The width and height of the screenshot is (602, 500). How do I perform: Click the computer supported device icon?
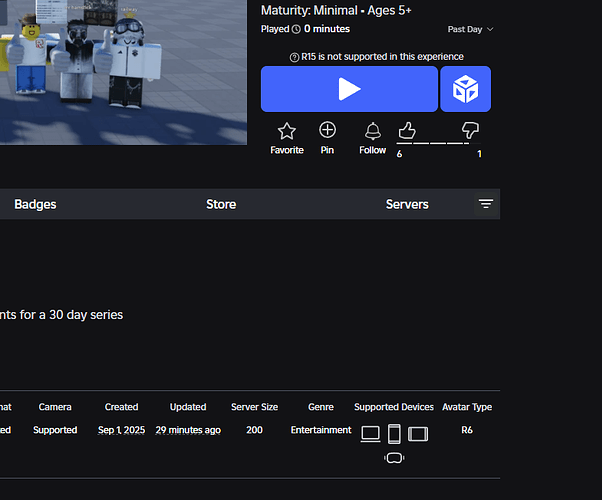(370, 434)
